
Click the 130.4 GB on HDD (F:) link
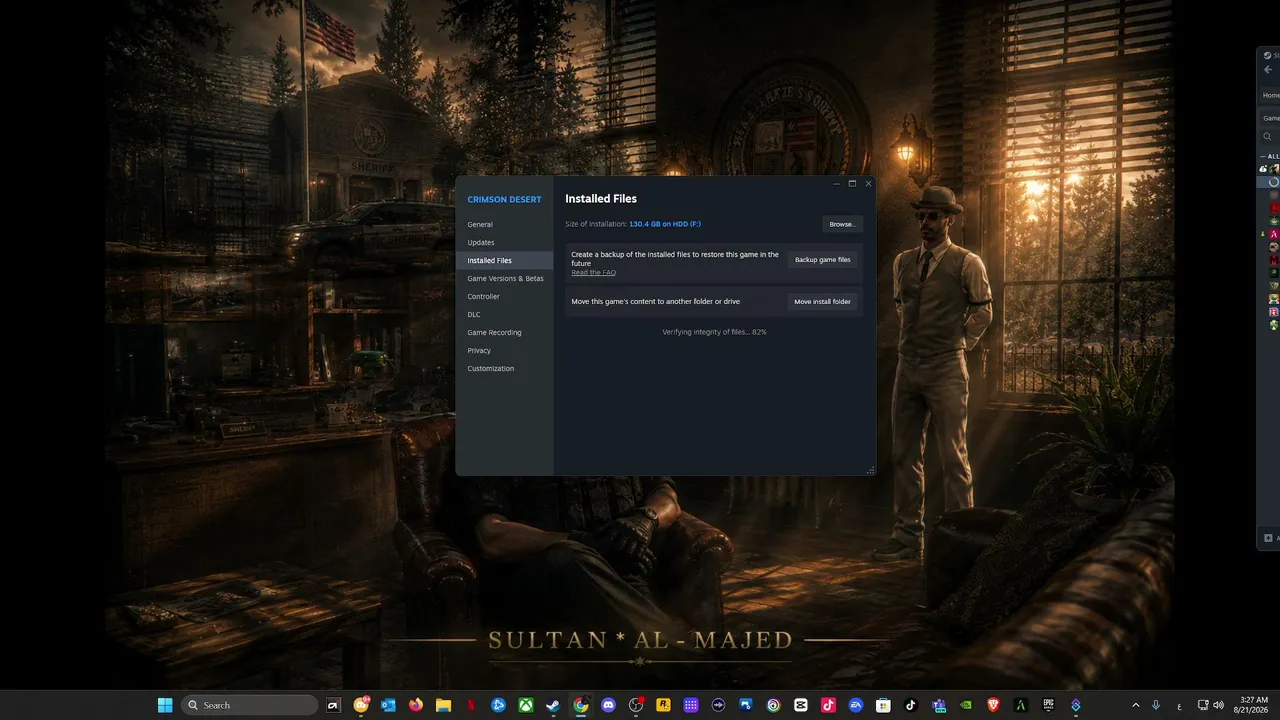coord(665,224)
